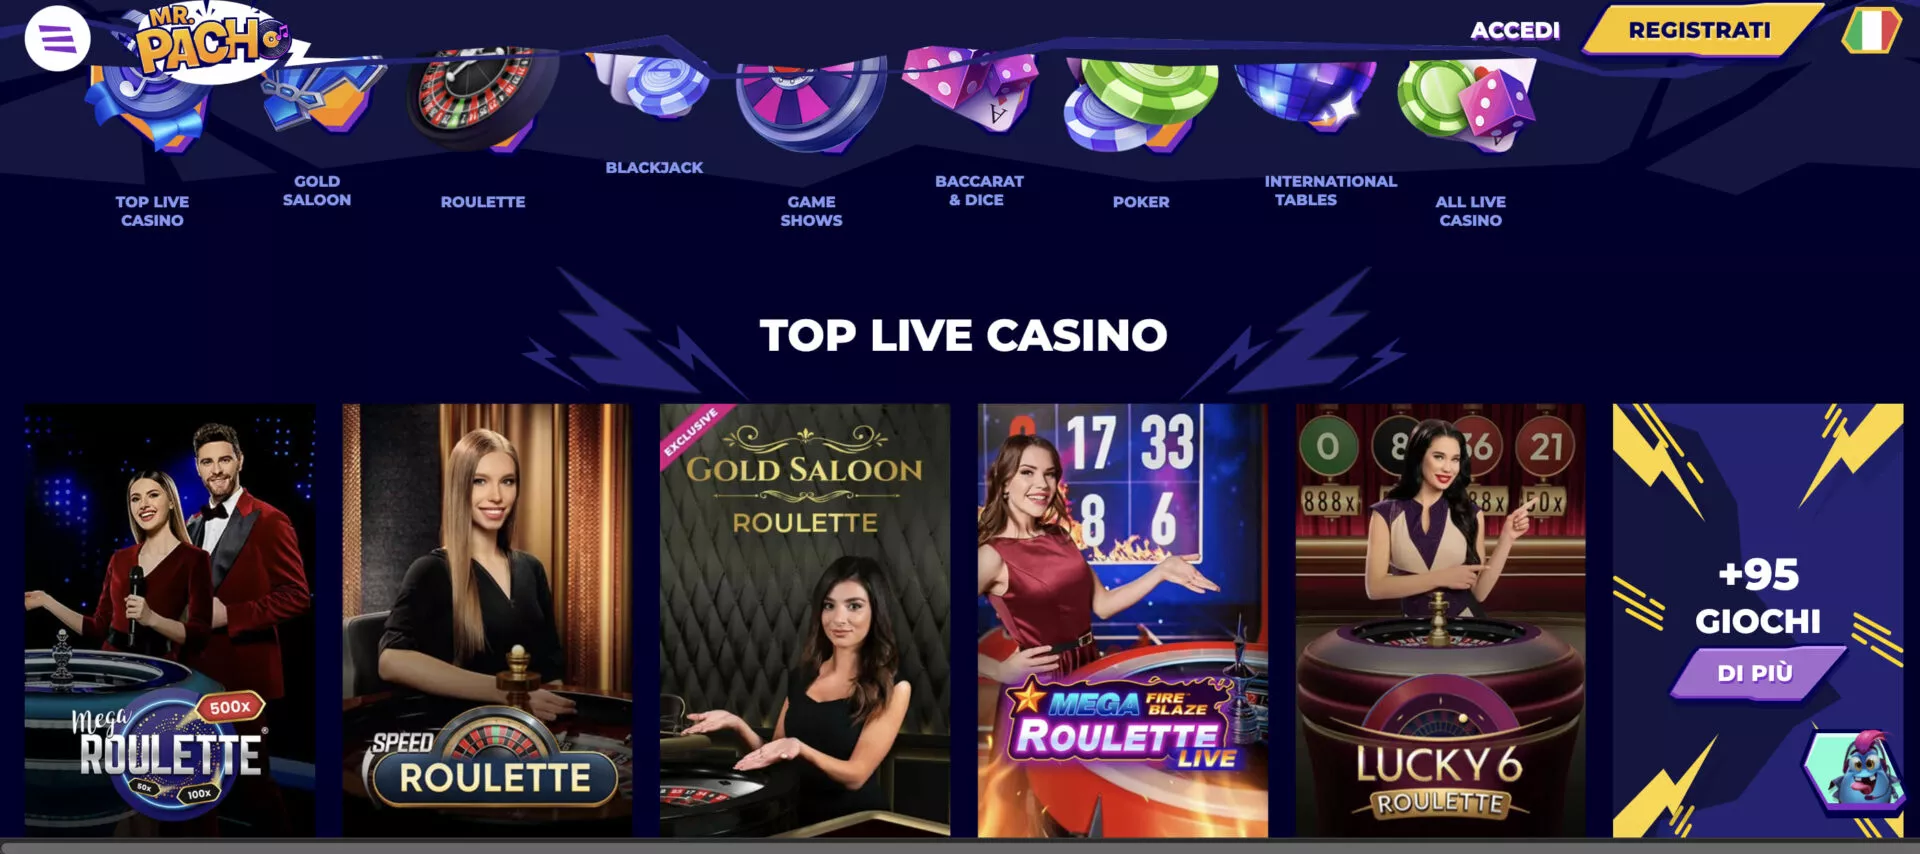Switch to Top Live Casino category
Image resolution: width=1920 pixels, height=854 pixels.
tap(152, 211)
